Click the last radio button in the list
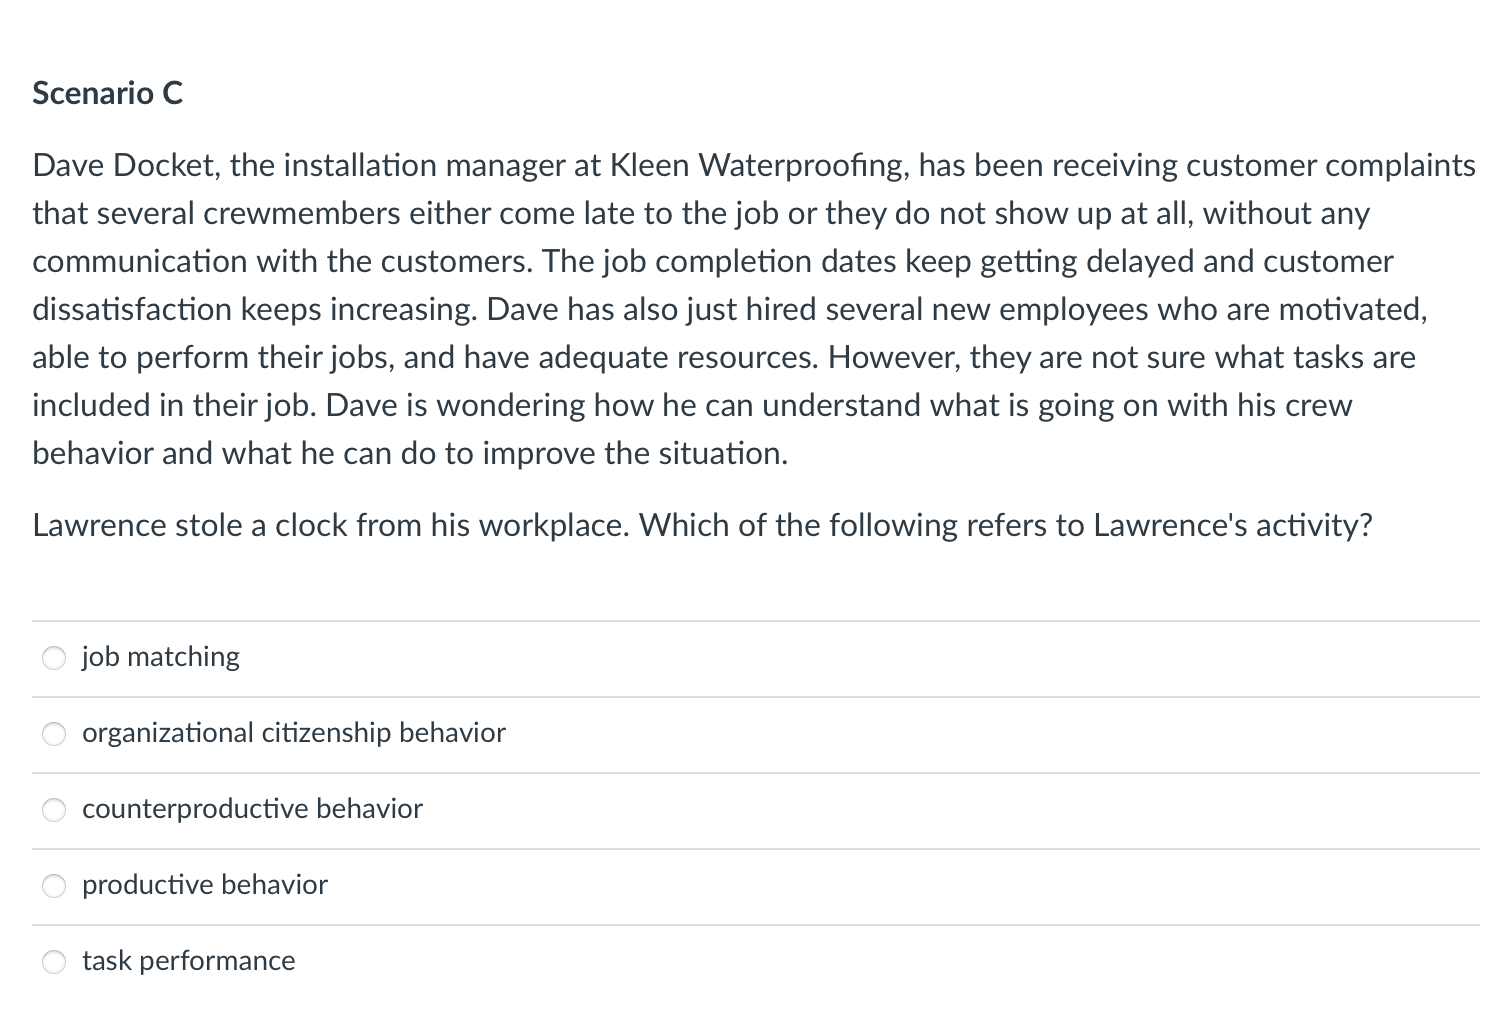 (x=54, y=962)
